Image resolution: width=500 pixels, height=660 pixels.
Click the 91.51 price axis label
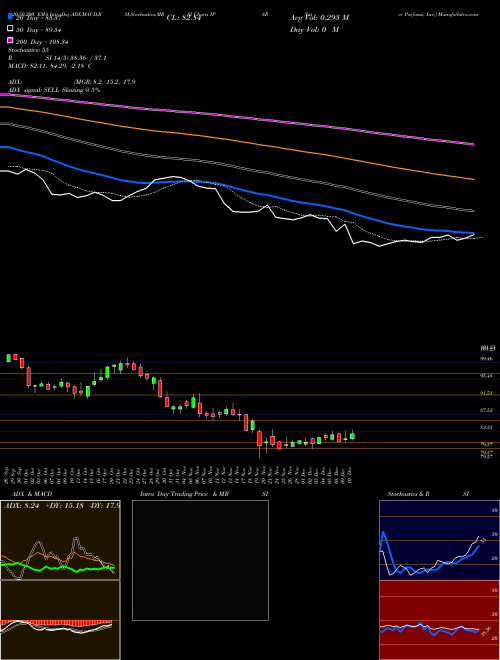(x=487, y=393)
